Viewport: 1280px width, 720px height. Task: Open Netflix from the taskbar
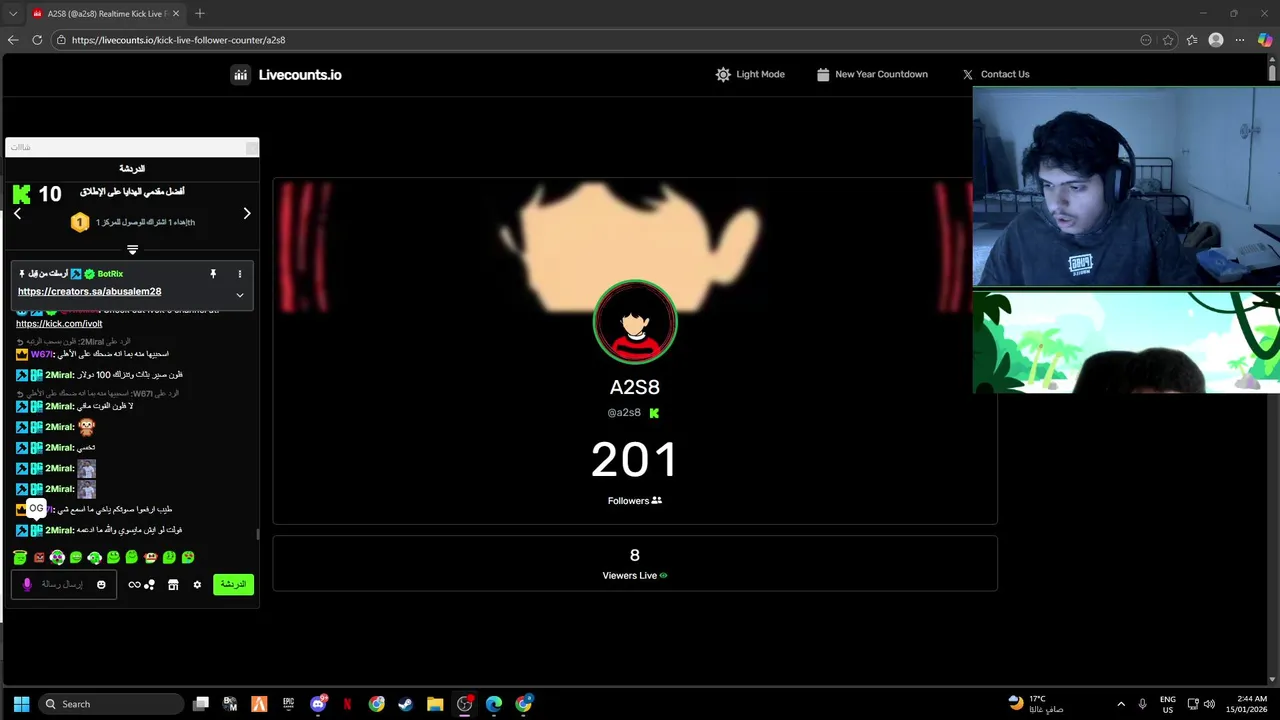[347, 704]
